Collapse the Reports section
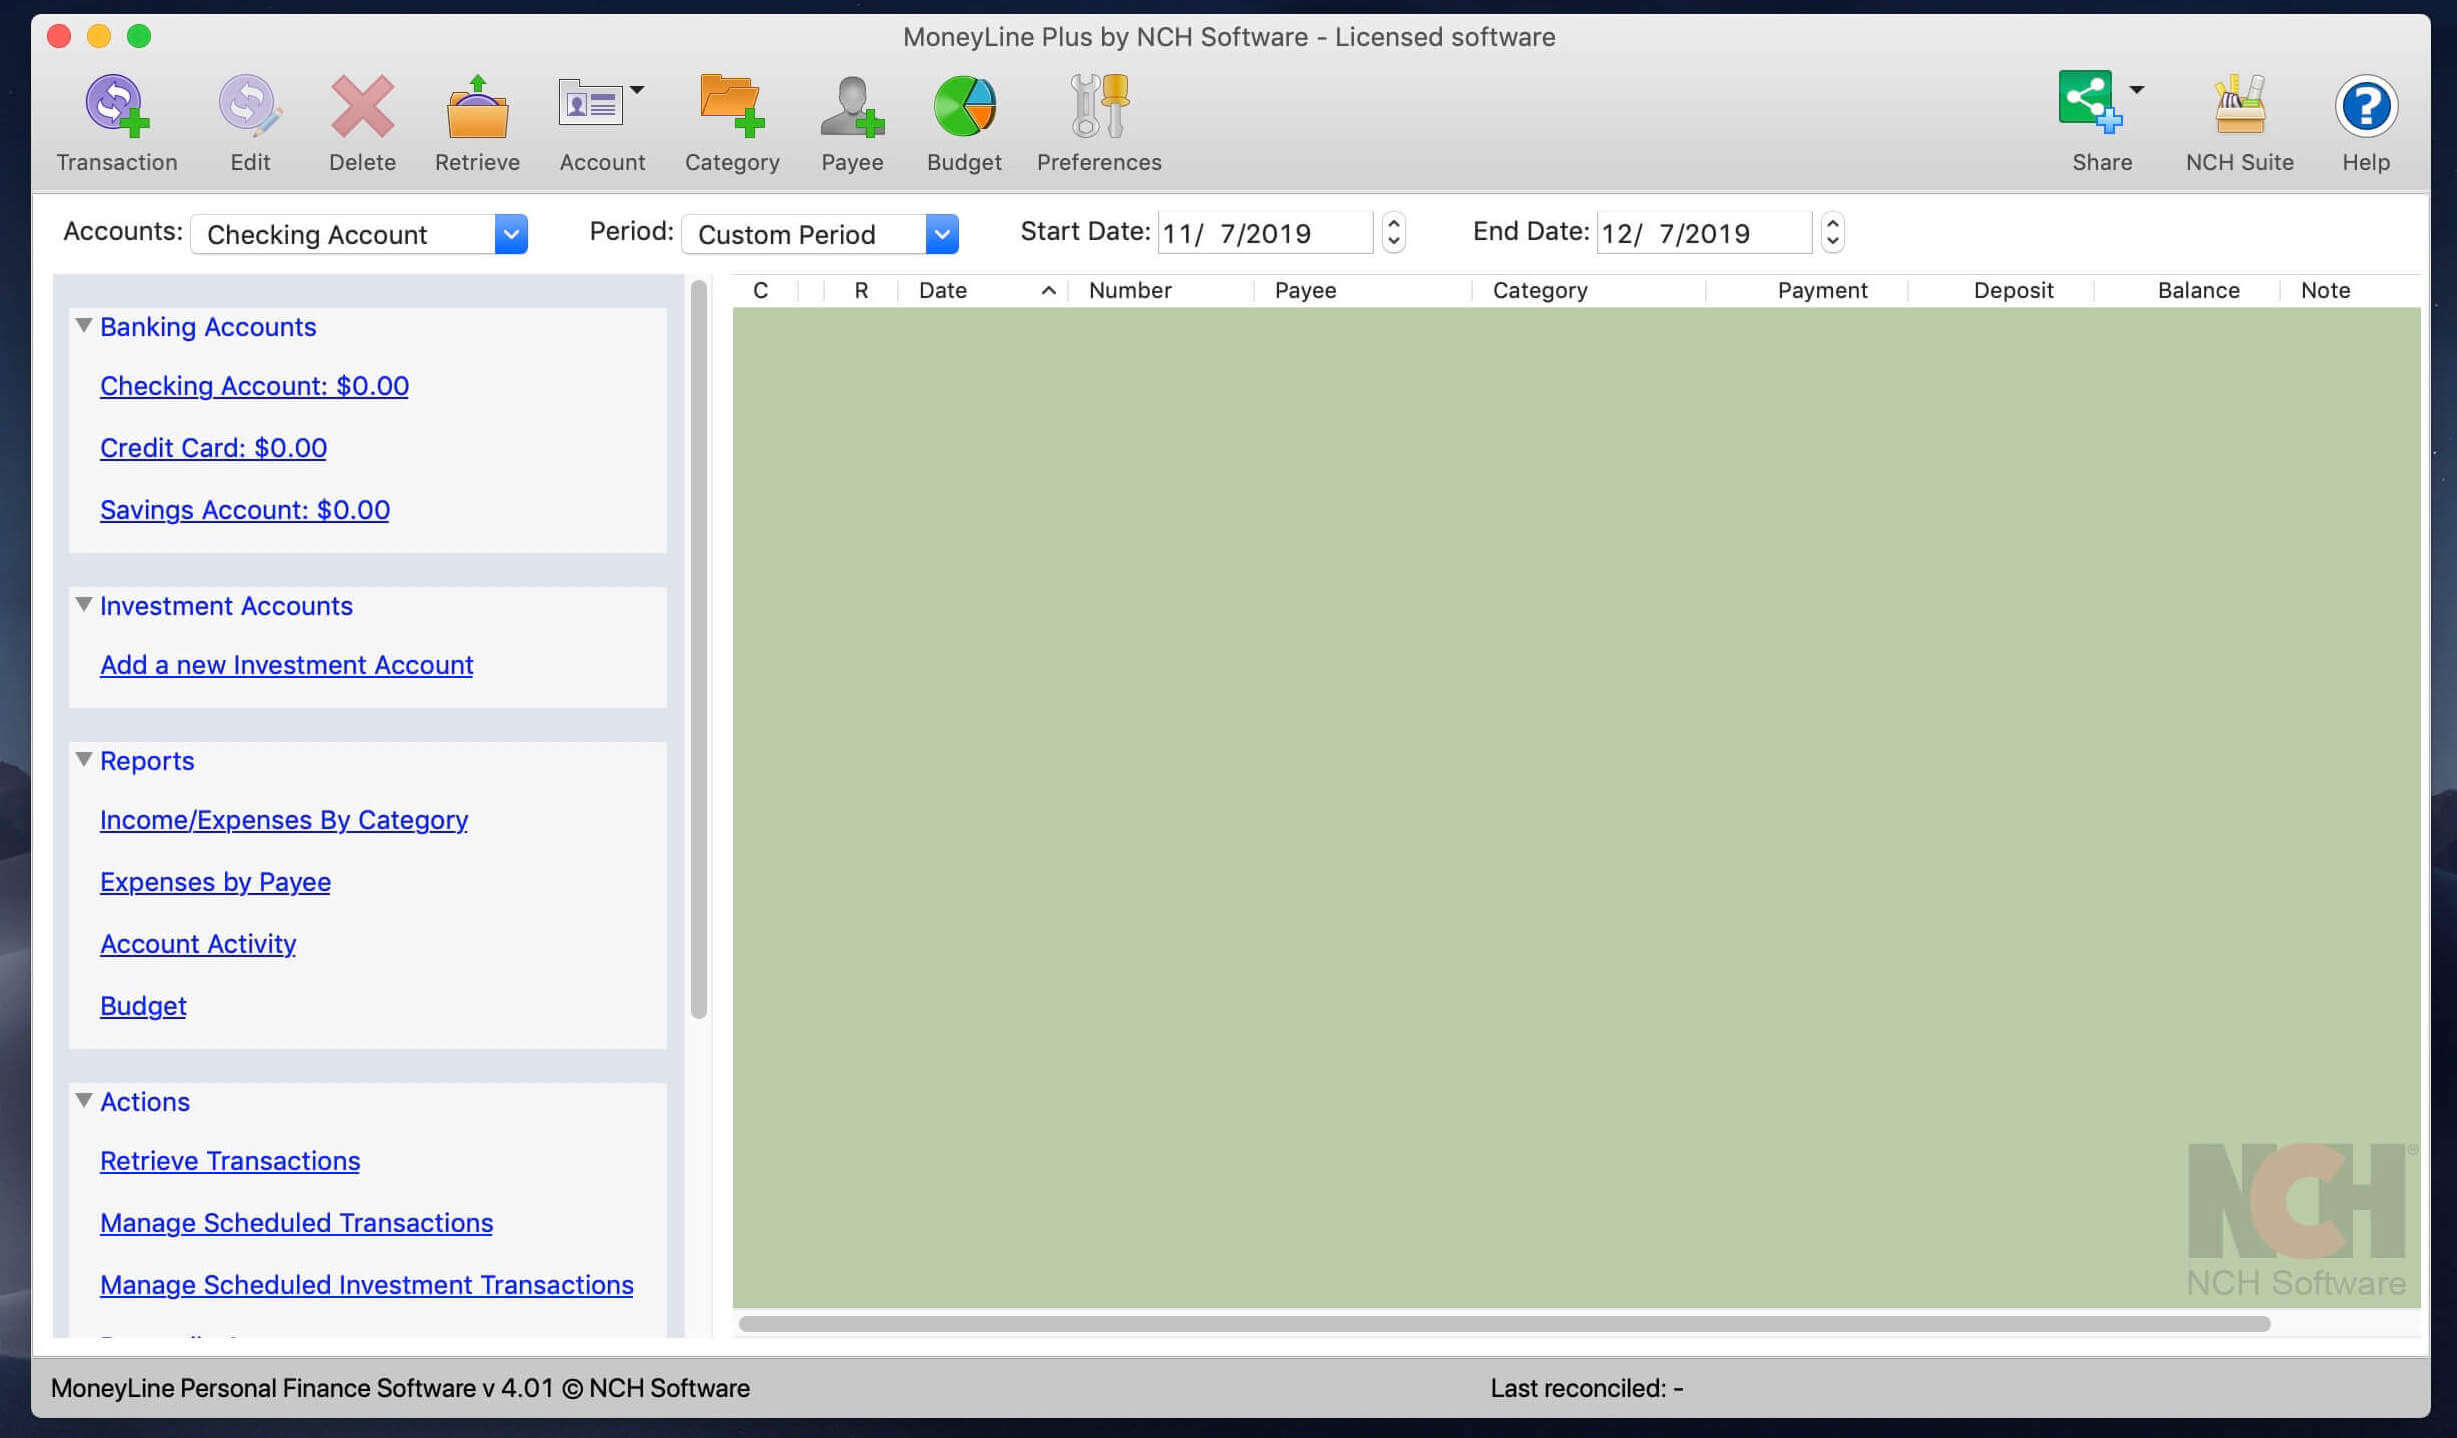Screen dimensions: 2457x1438 point(84,760)
